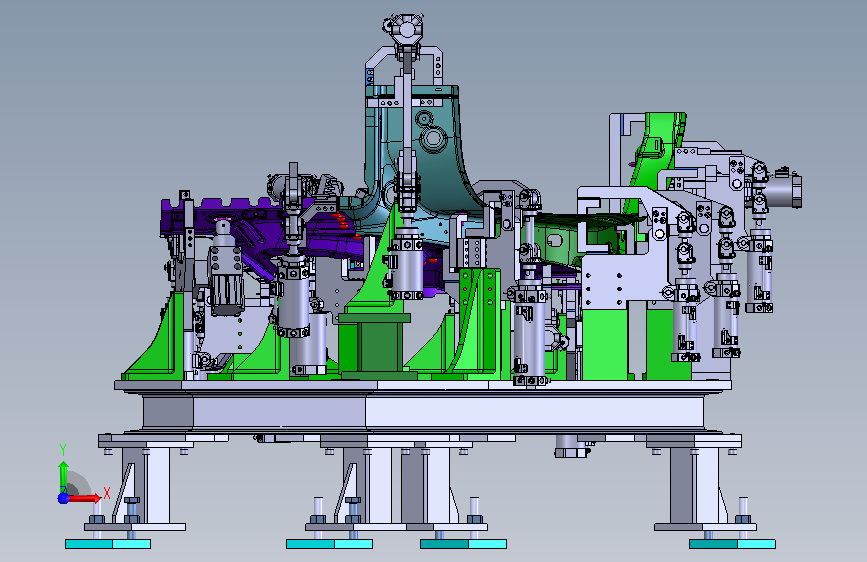Click the blue origin sphere of the coordinate triad
Screen dimensions: 867x562
point(63,498)
